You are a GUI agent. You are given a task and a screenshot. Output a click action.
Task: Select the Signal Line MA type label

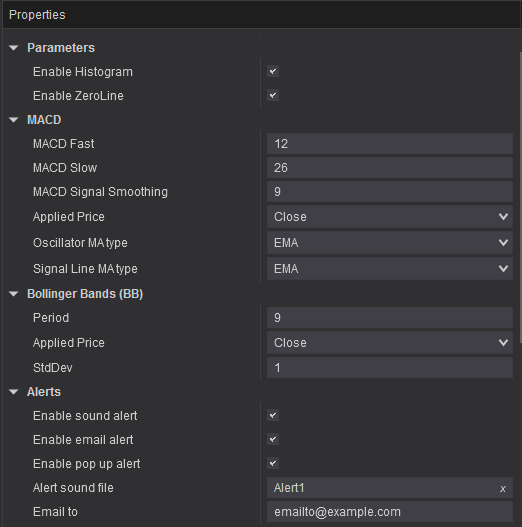point(85,269)
